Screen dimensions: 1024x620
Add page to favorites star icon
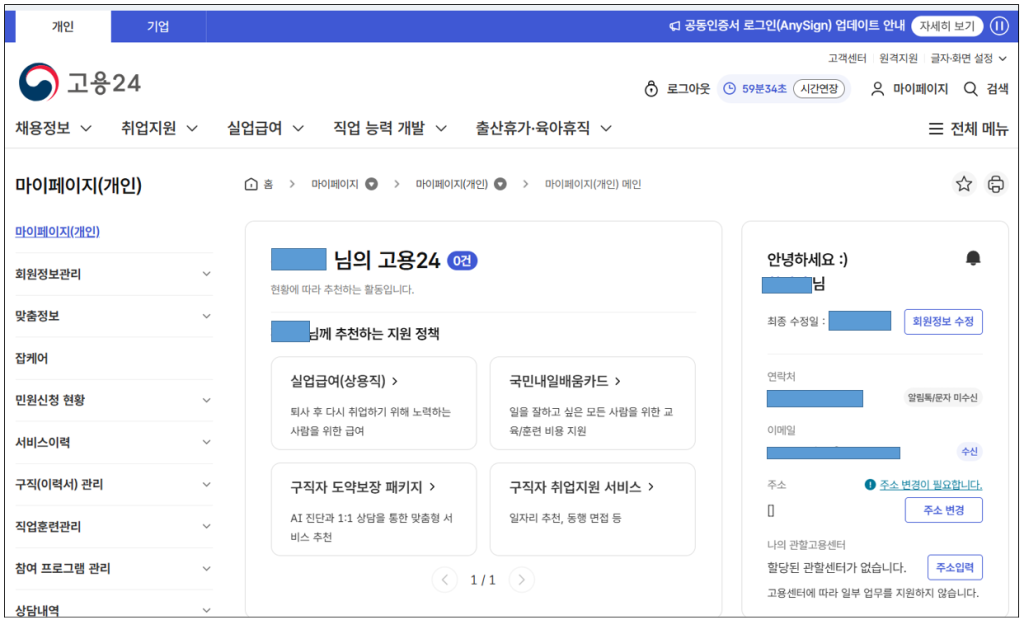(x=964, y=184)
